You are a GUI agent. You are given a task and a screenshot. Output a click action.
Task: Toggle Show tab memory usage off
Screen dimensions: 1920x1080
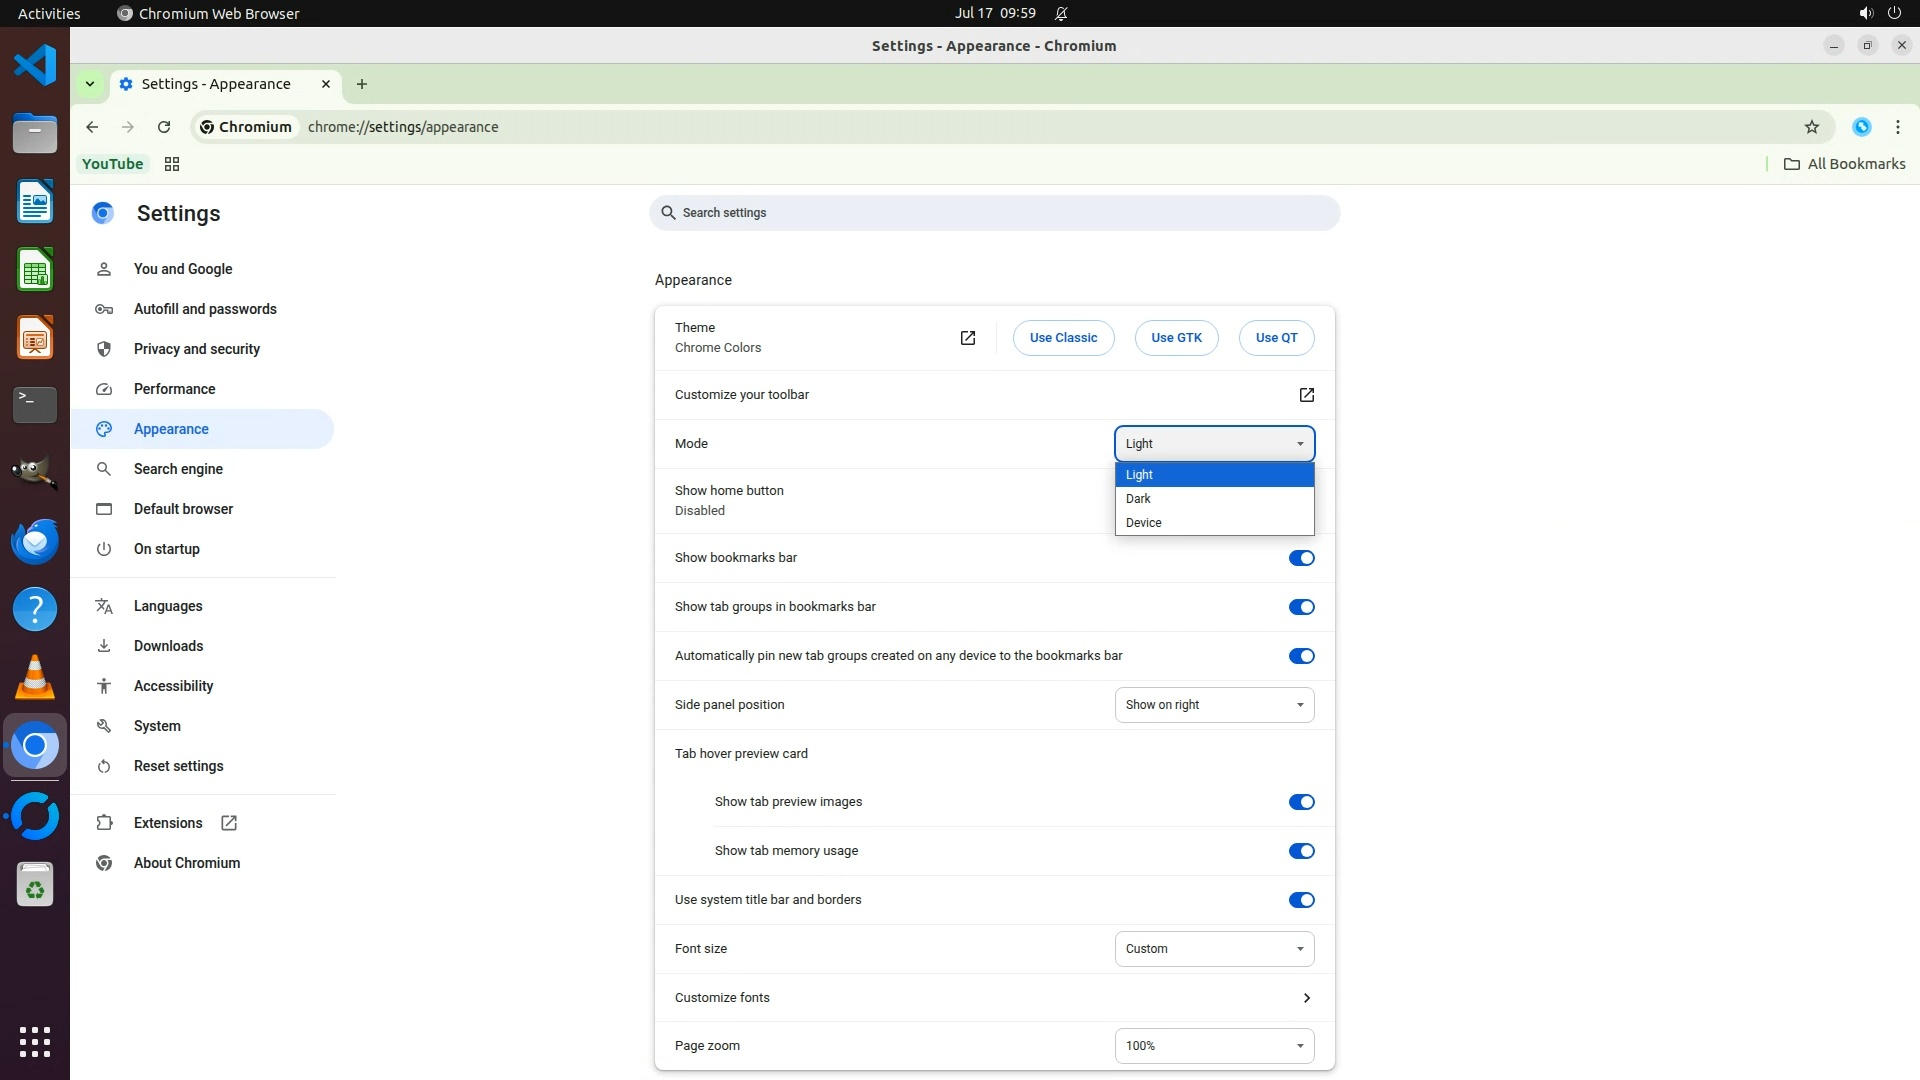(1301, 851)
